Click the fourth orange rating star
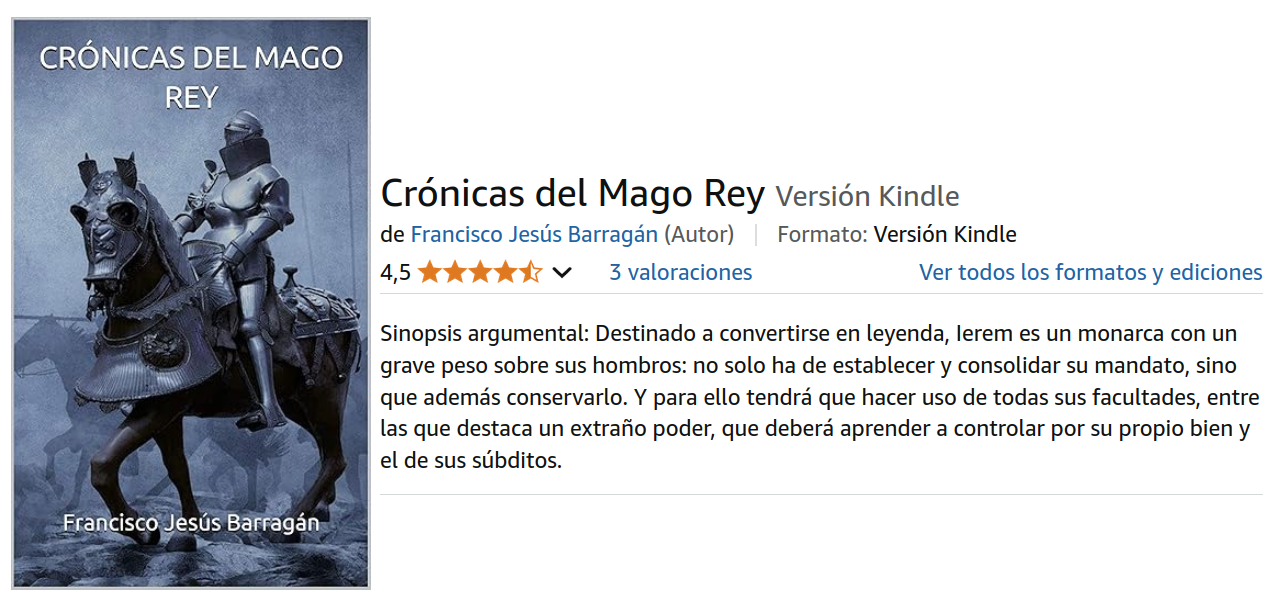The image size is (1281, 603). (x=505, y=272)
